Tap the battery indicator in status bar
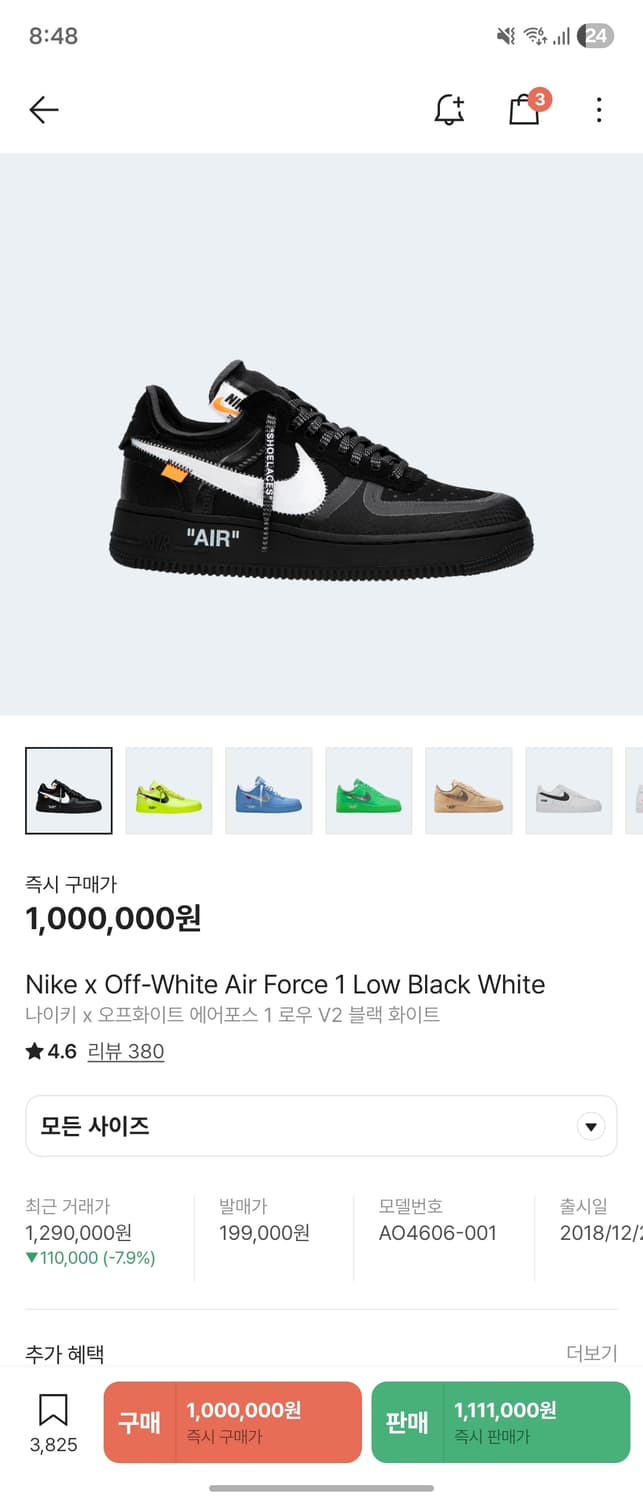 click(x=596, y=36)
